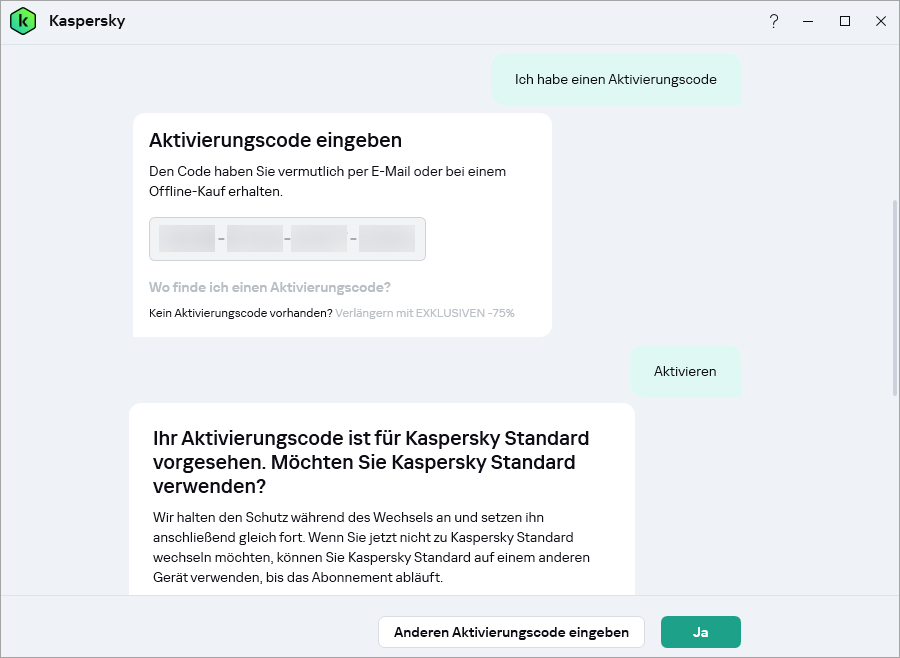The height and width of the screenshot is (658, 900).
Task: Choose Anderen Aktivierungscode eingeben
Action: coord(511,632)
